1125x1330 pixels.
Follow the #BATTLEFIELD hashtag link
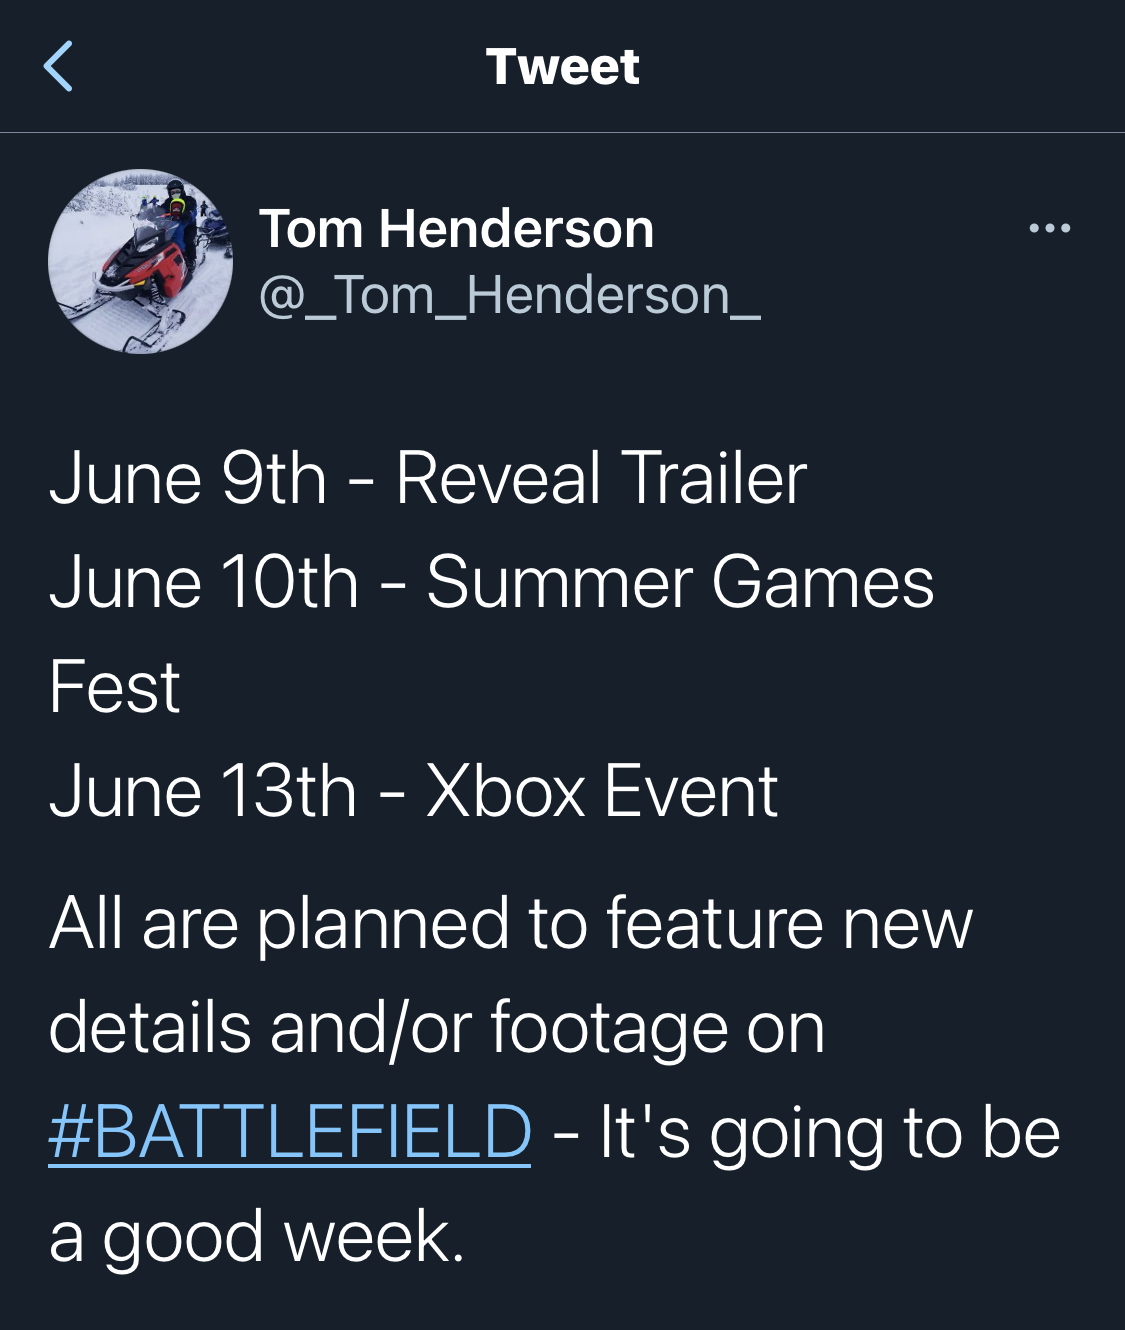click(x=290, y=1132)
